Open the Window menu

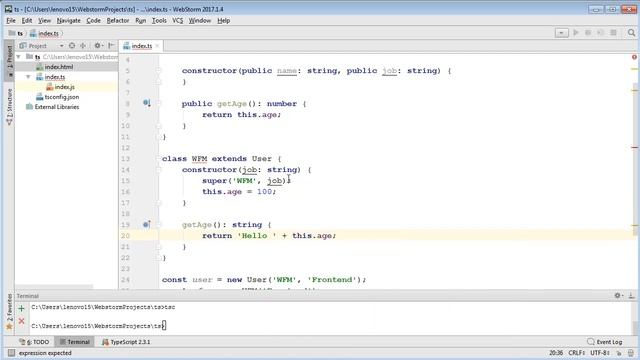(200, 20)
